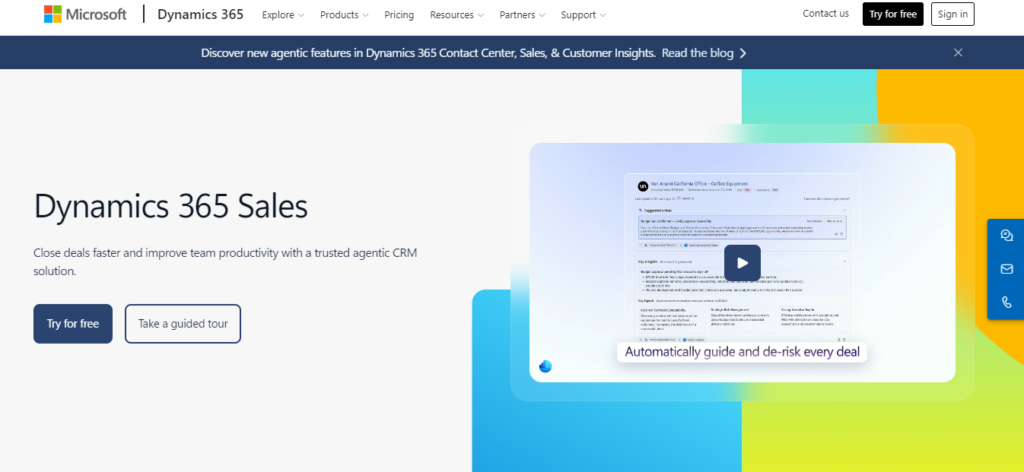Open the chat icon in side panel

[1006, 236]
